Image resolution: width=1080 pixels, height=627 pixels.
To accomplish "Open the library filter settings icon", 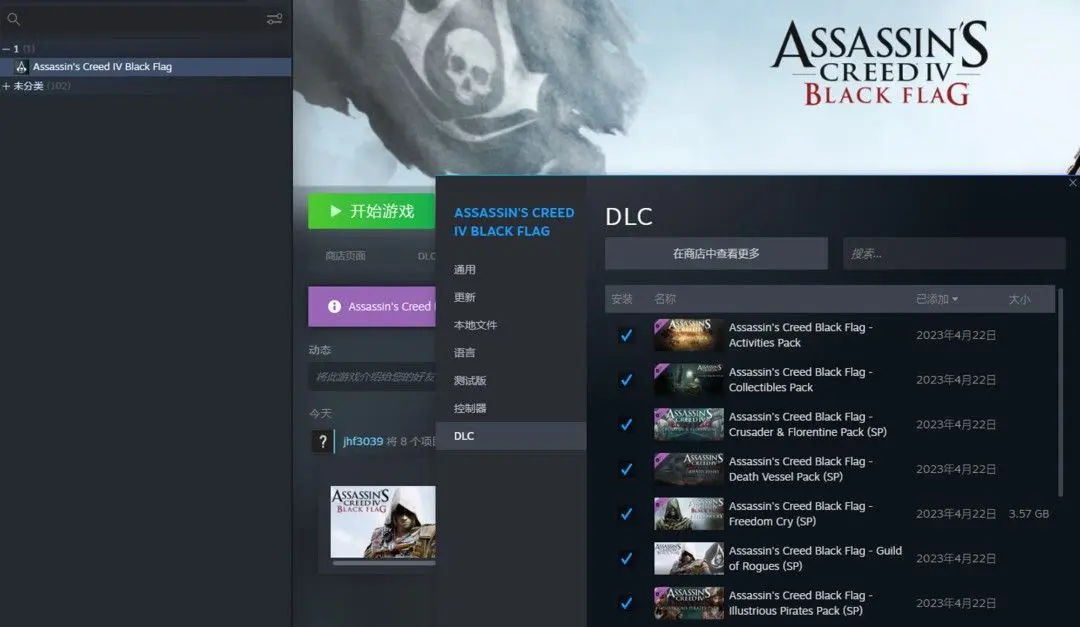I will (274, 19).
